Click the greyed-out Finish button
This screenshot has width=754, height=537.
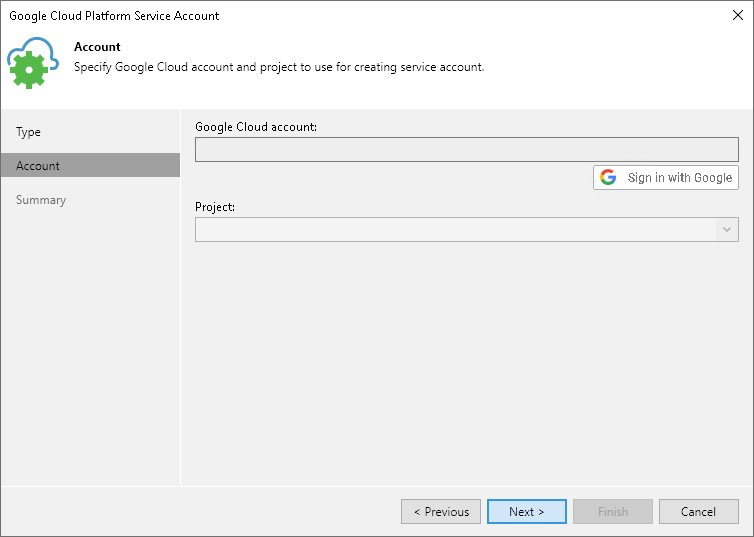point(613,512)
